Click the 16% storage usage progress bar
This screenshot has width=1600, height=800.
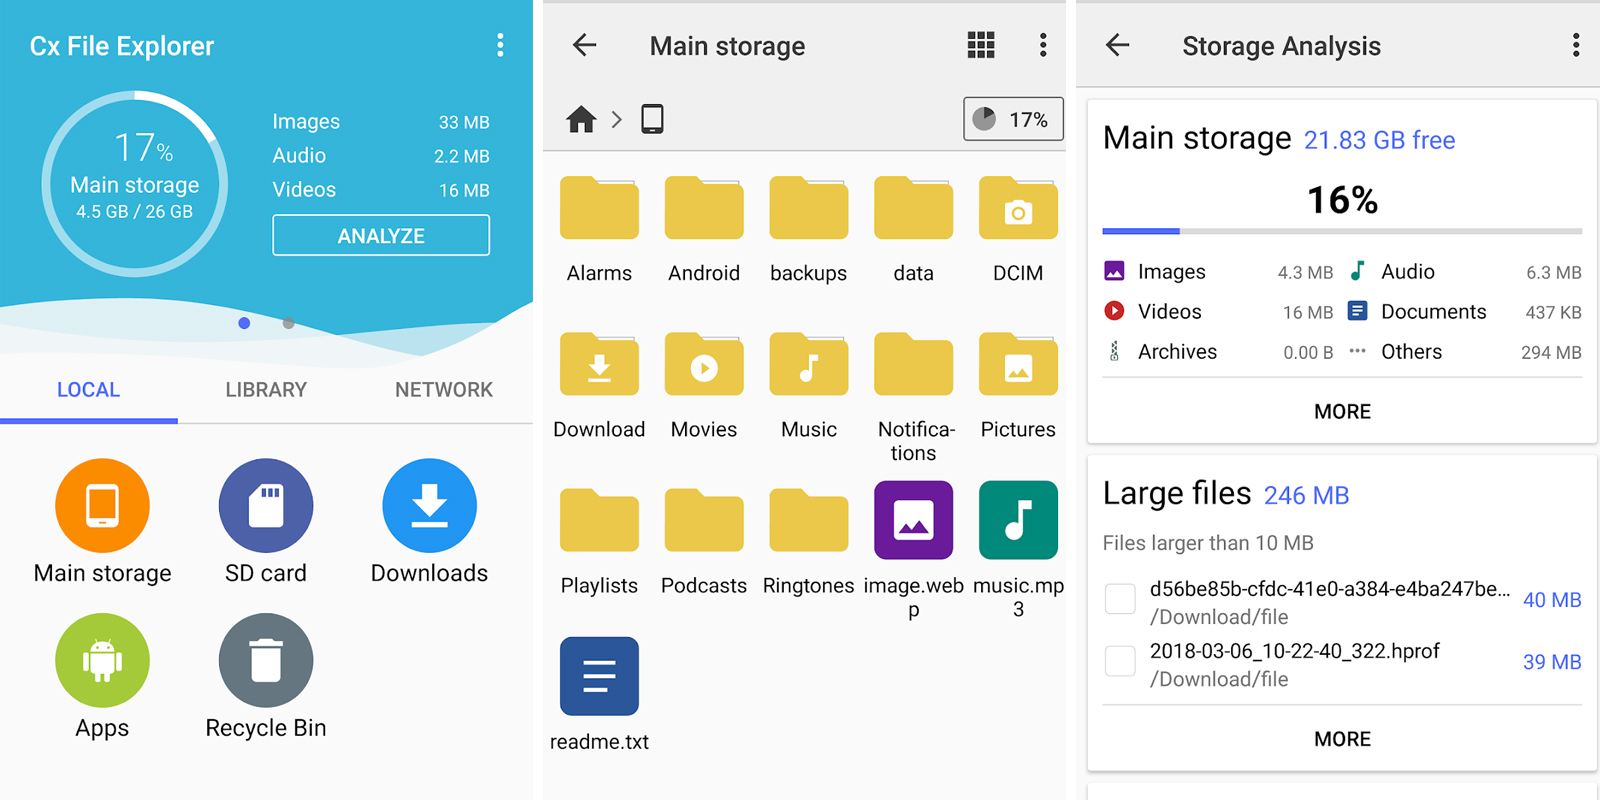[x=1342, y=231]
